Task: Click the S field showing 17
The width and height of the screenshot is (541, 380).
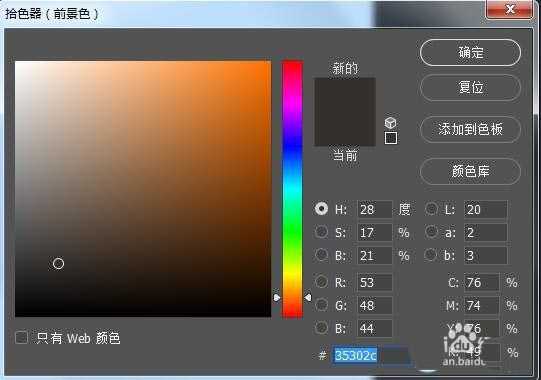Action: (x=374, y=232)
